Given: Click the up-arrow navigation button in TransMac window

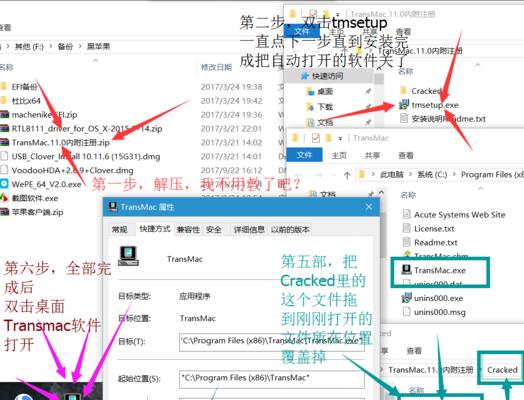Looking at the screenshot, I should tap(347, 175).
